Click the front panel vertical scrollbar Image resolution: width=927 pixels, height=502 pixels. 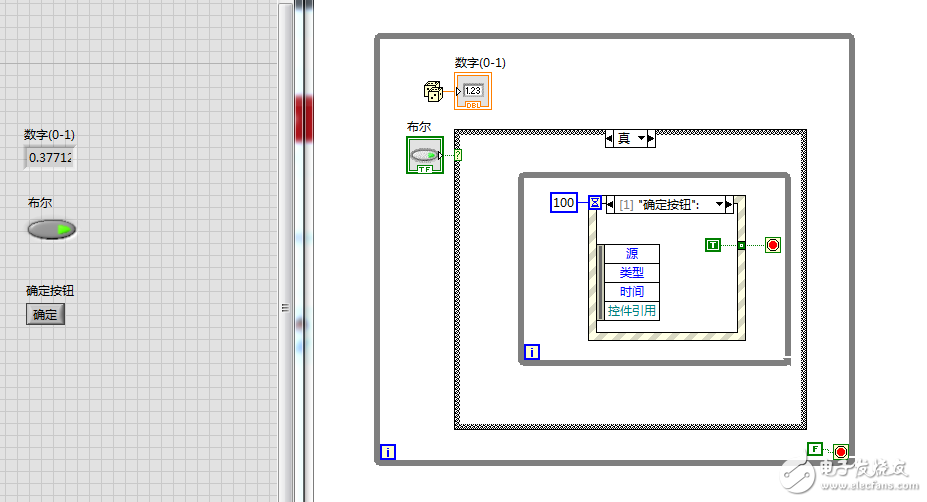285,251
